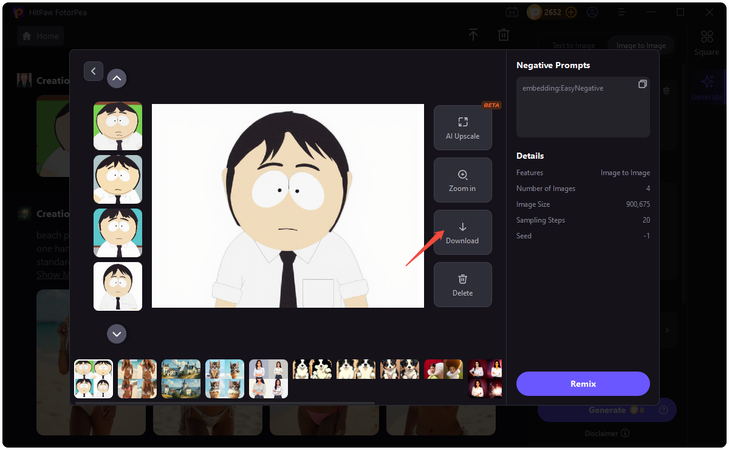
Task: Go to Home in the main window
Action: (x=40, y=36)
